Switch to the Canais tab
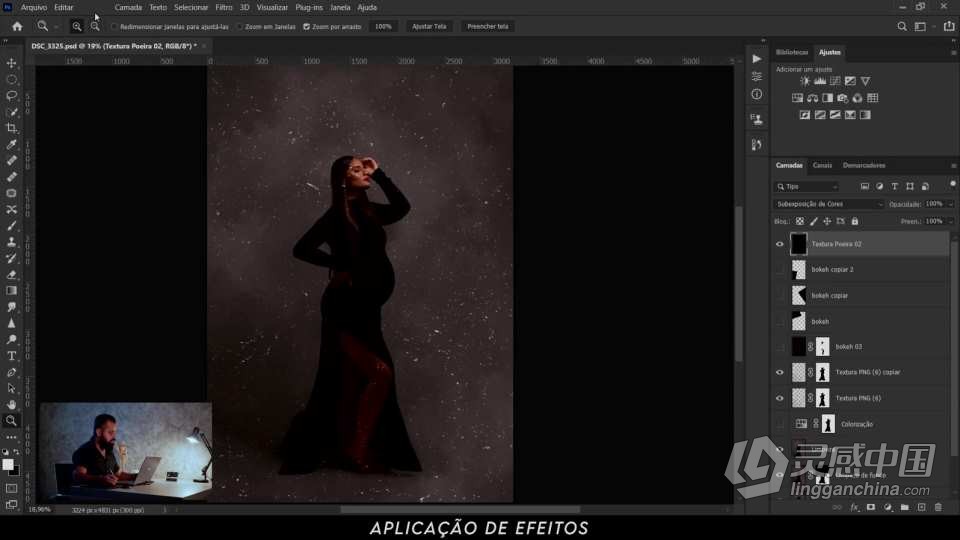 click(822, 165)
